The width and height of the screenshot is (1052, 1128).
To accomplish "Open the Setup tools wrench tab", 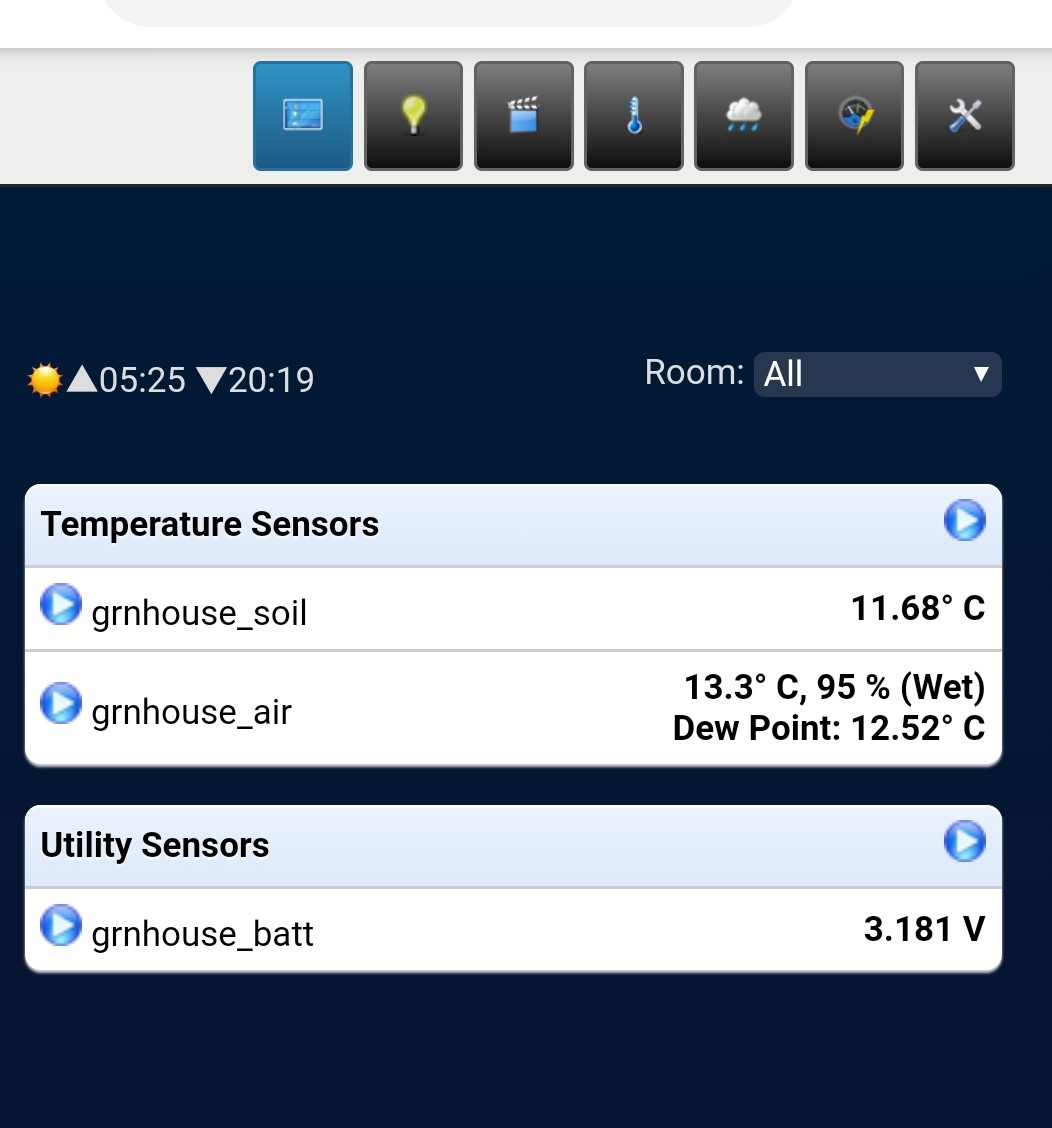I will tap(965, 116).
